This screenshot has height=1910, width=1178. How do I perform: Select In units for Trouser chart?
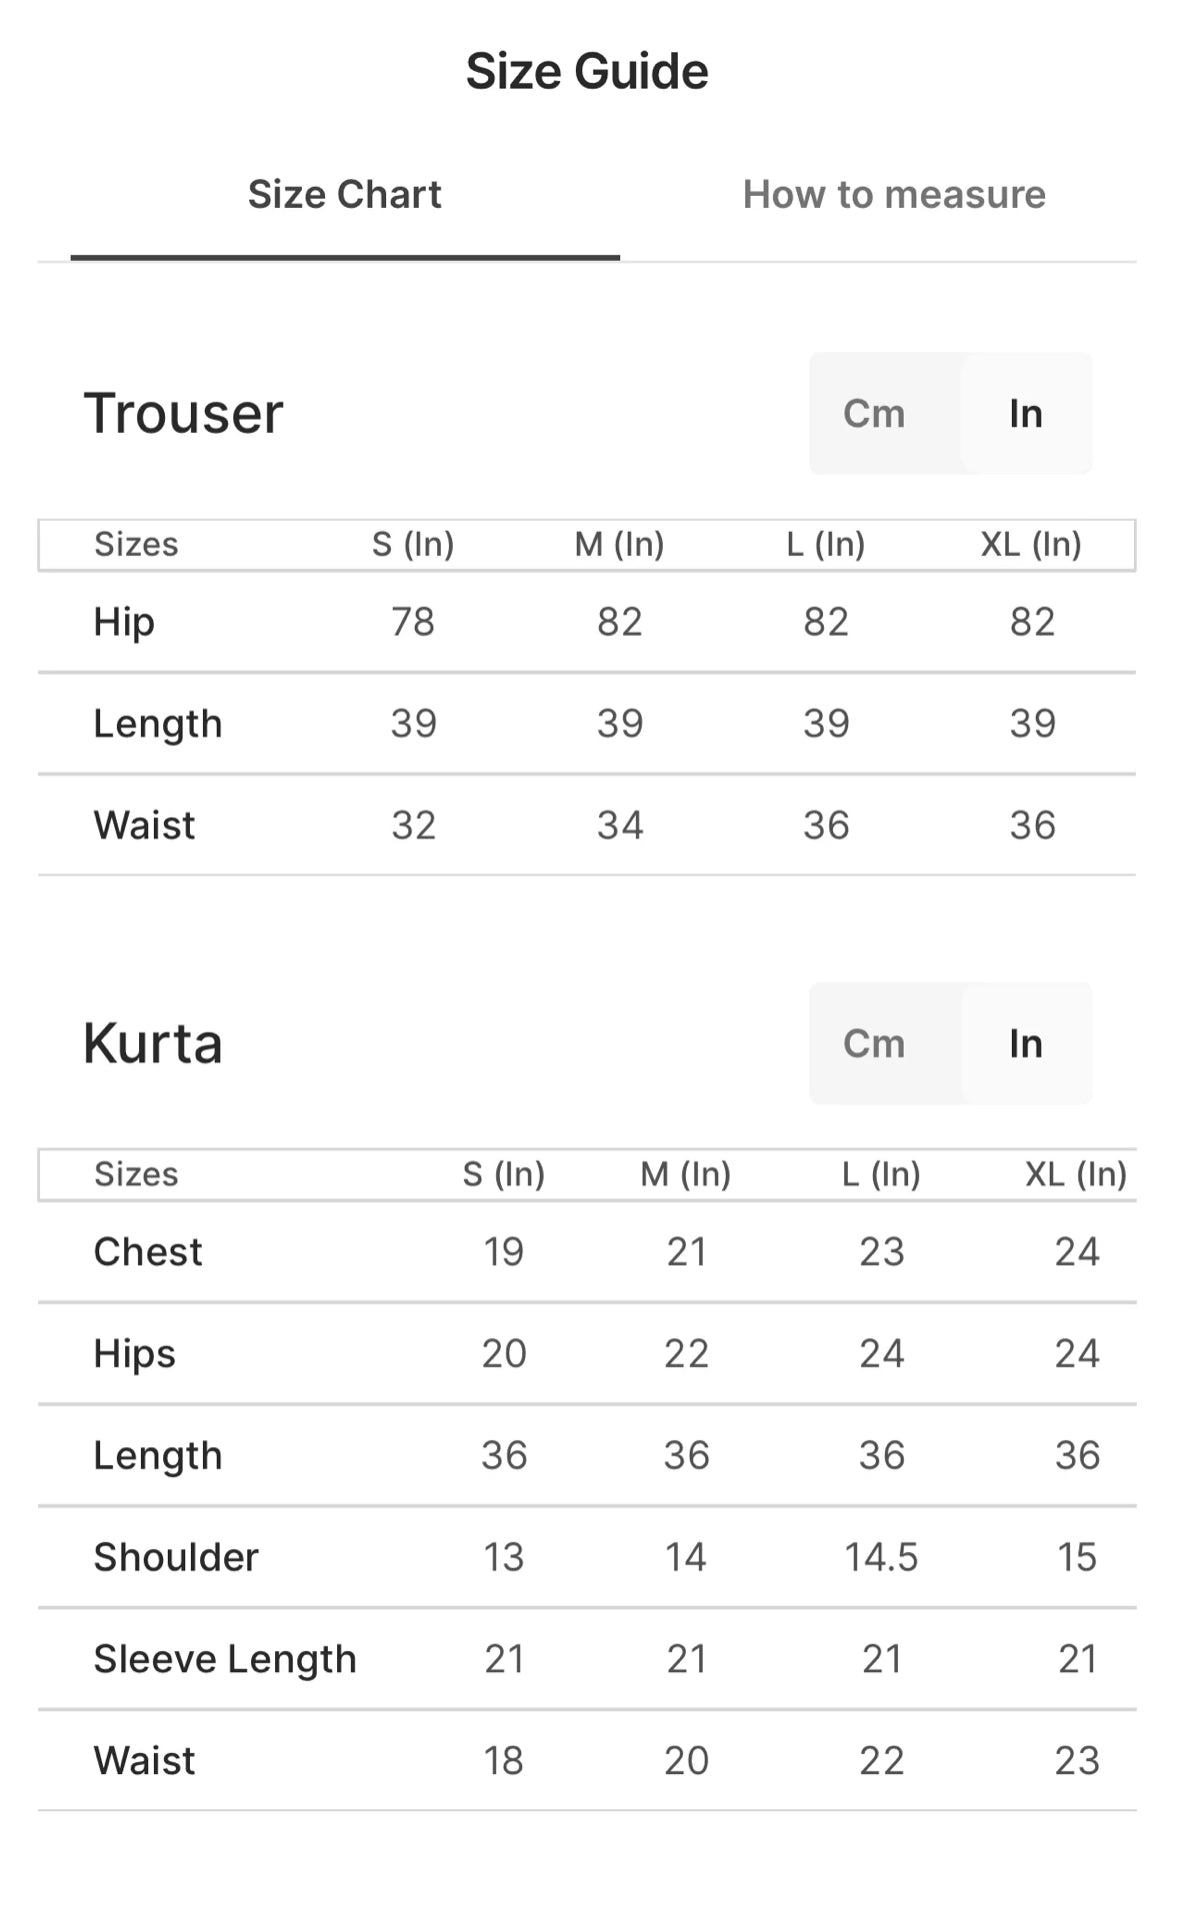tap(1025, 413)
